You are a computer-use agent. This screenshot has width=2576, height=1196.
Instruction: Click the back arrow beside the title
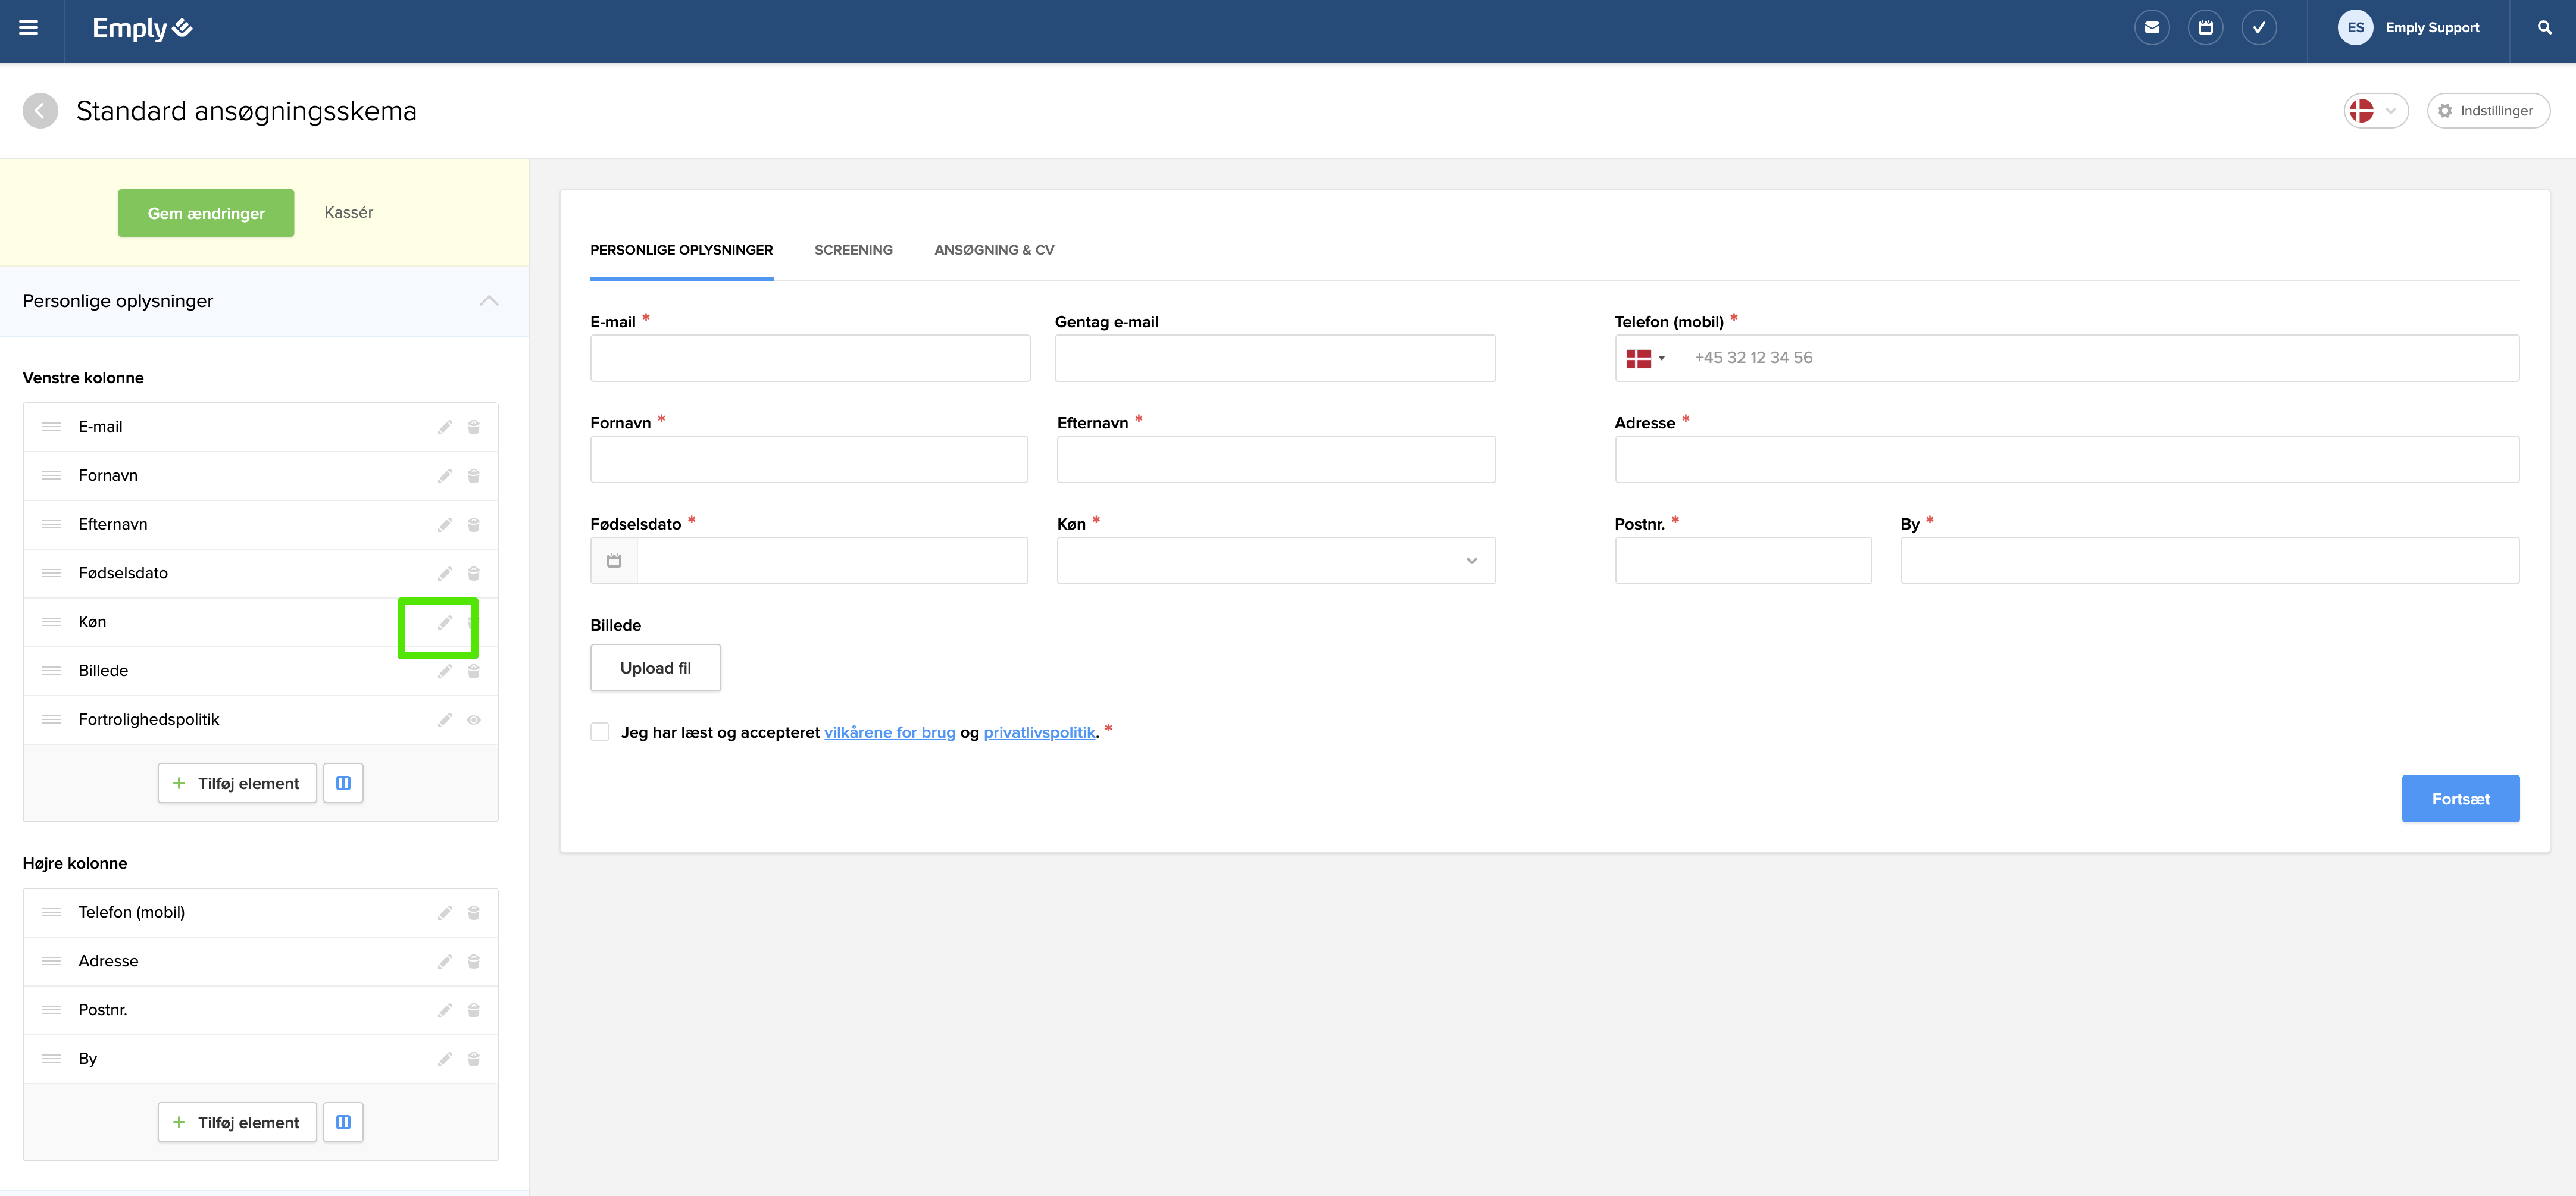(x=40, y=111)
